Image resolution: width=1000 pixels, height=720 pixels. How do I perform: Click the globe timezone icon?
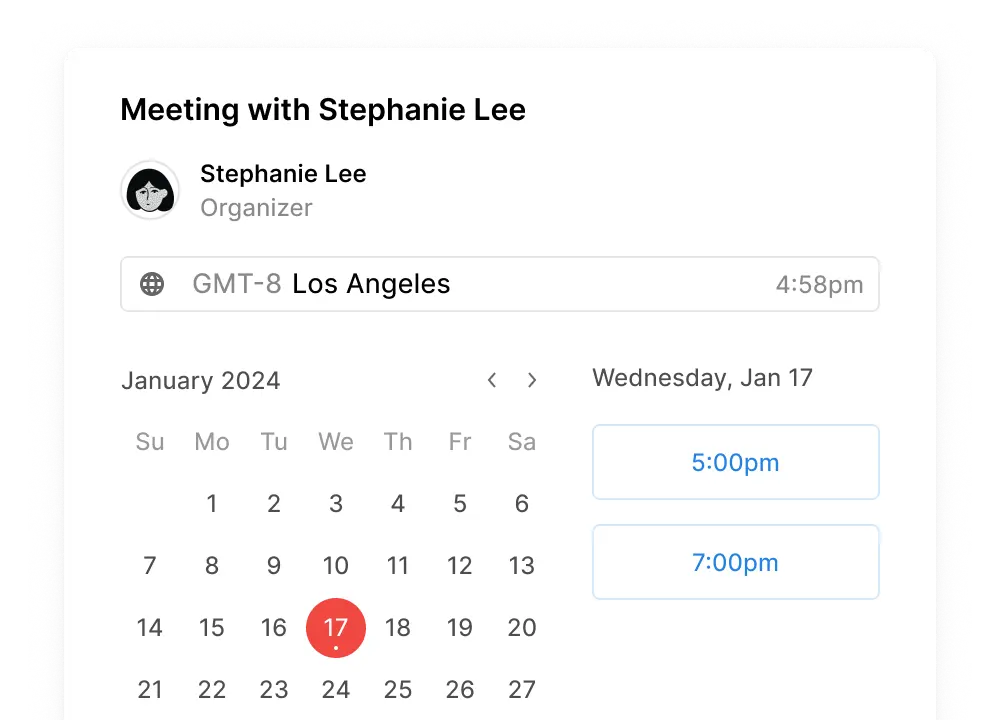[152, 284]
